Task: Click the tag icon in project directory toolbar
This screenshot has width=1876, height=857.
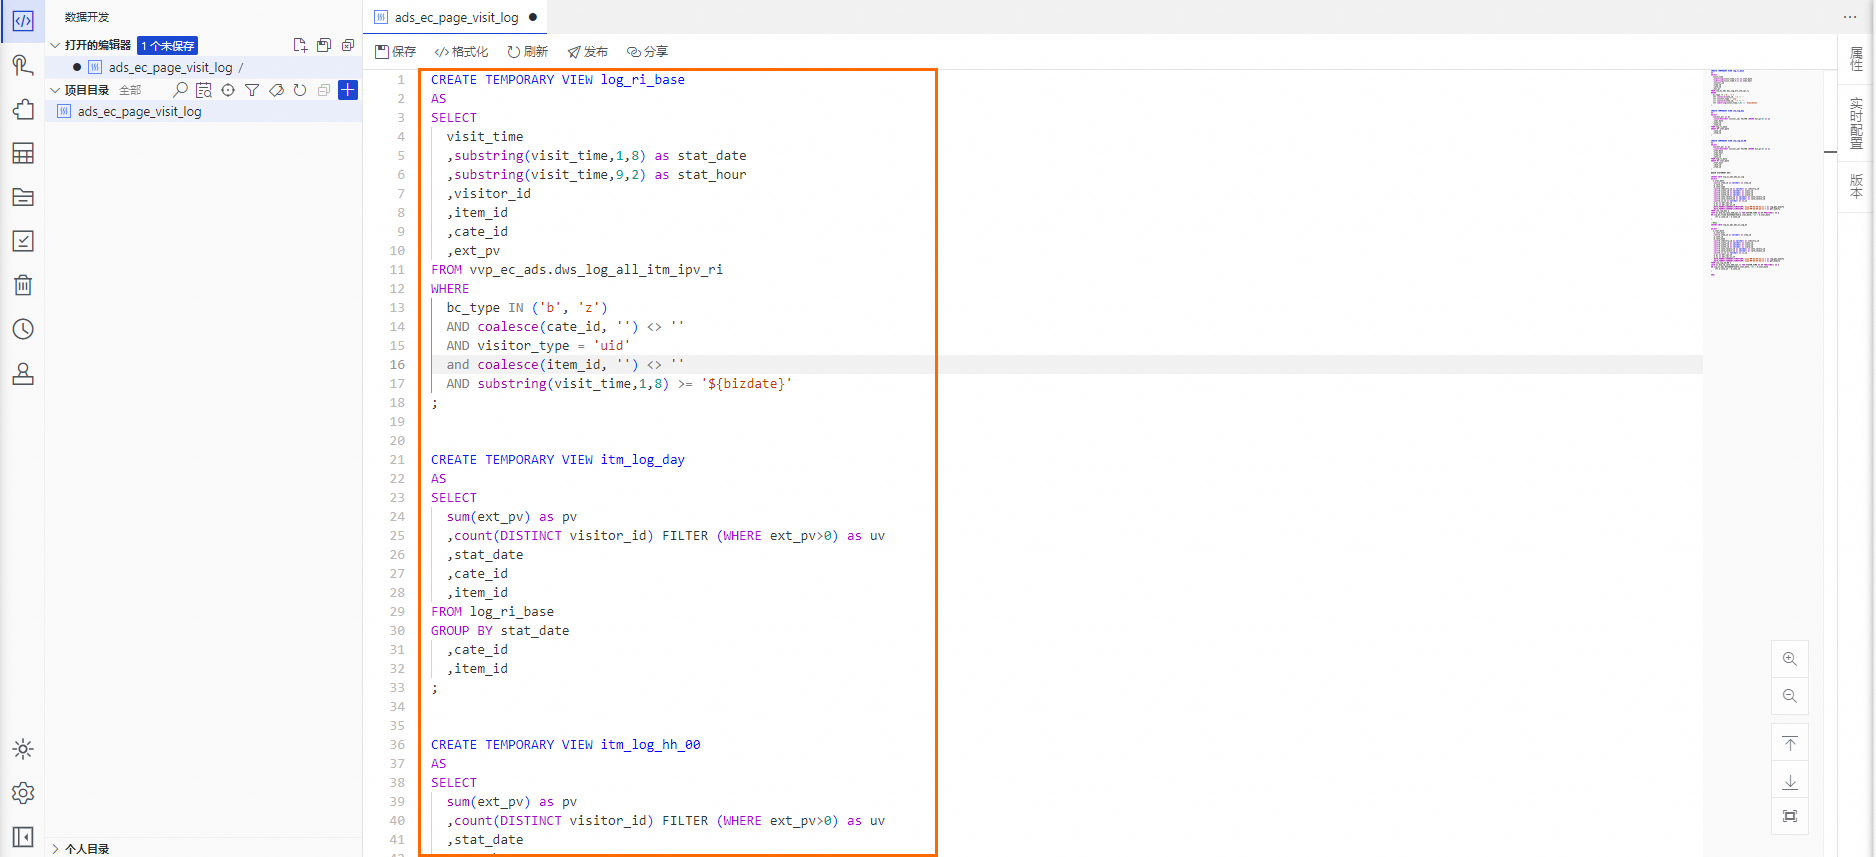Action: click(x=276, y=90)
